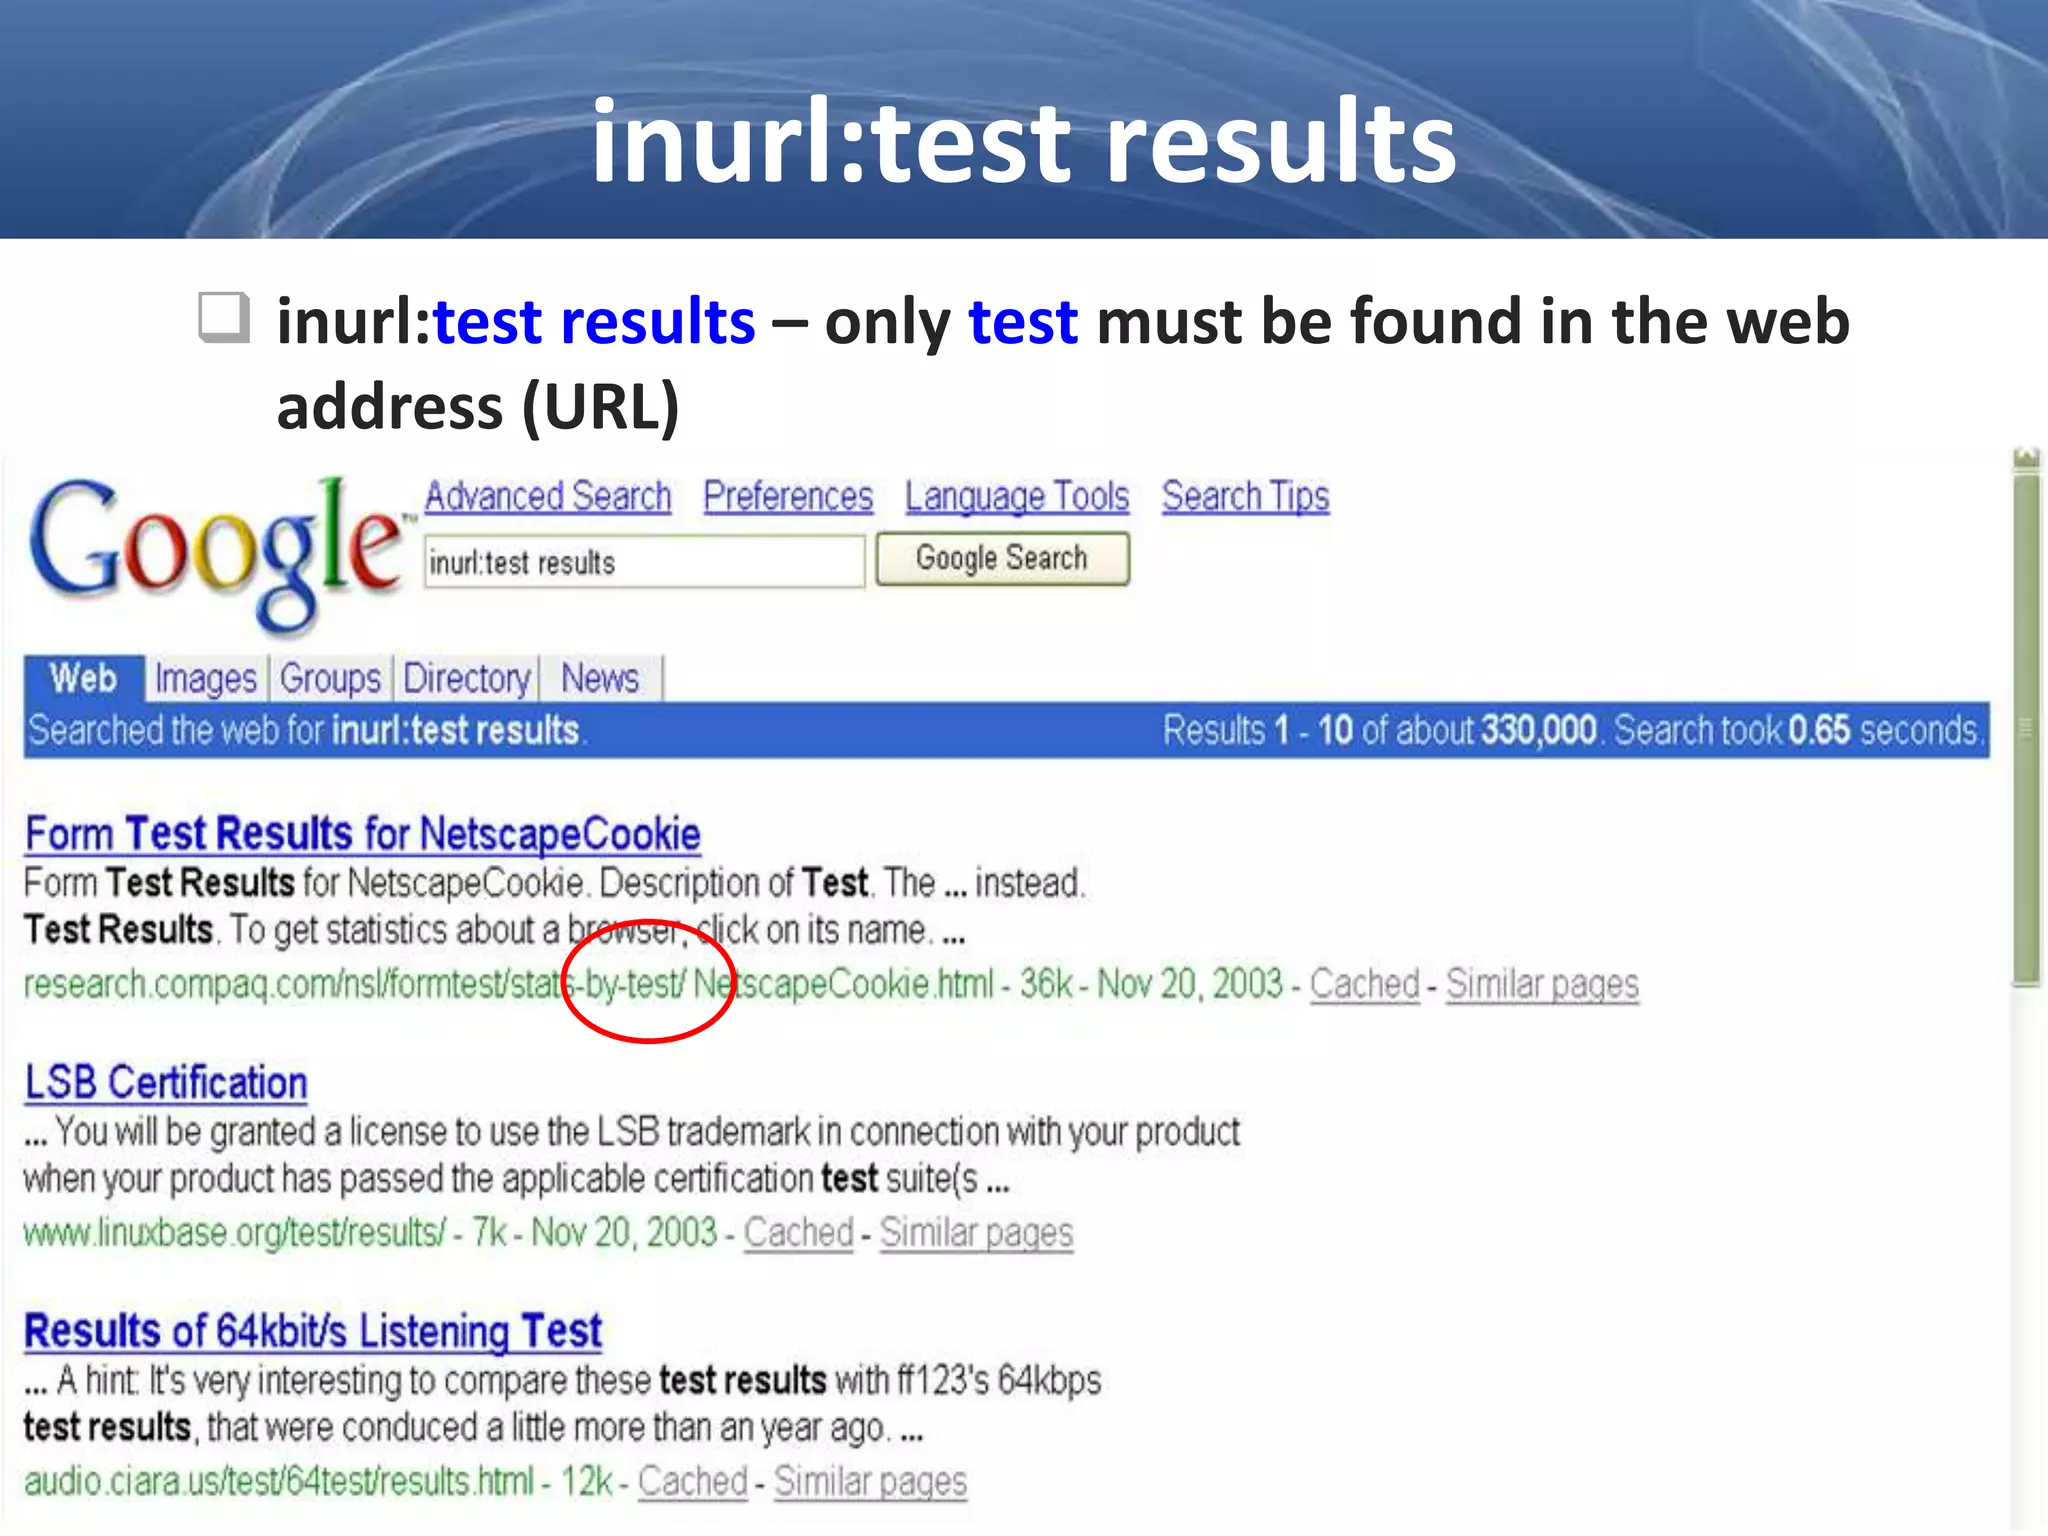Click the search box containing inurl:test results
The height and width of the screenshot is (1536, 2048).
(x=644, y=562)
